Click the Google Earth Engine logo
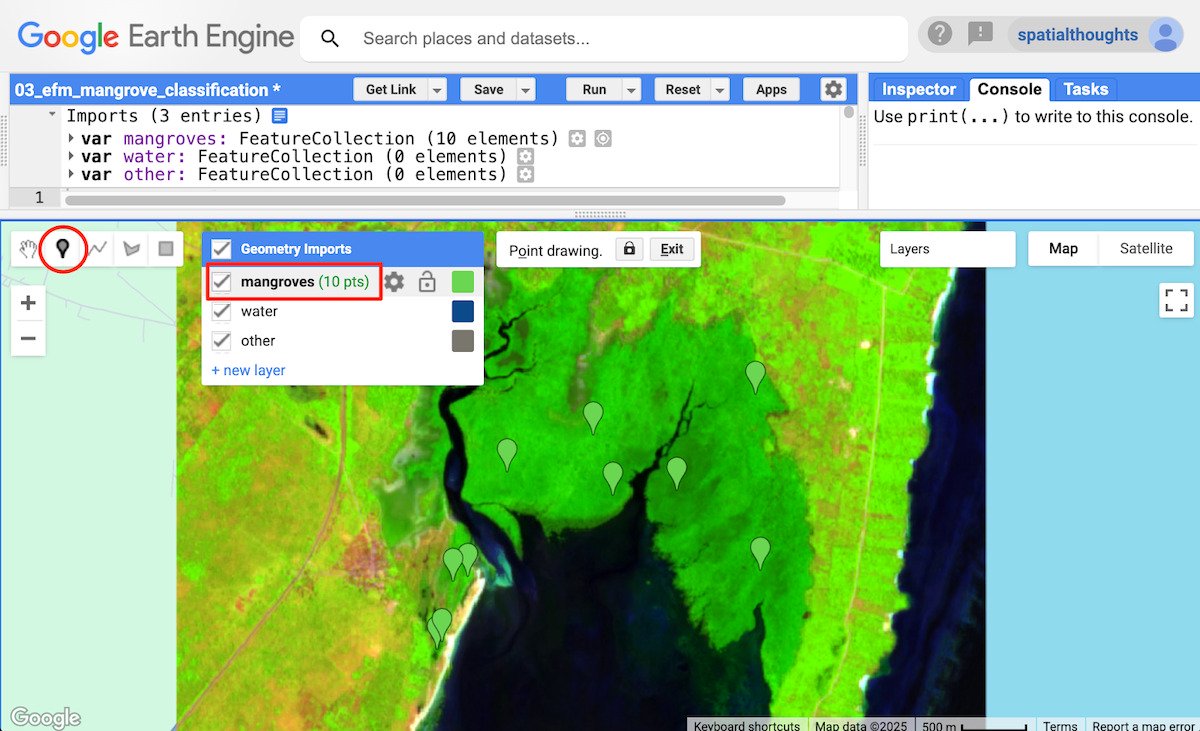 (x=156, y=38)
